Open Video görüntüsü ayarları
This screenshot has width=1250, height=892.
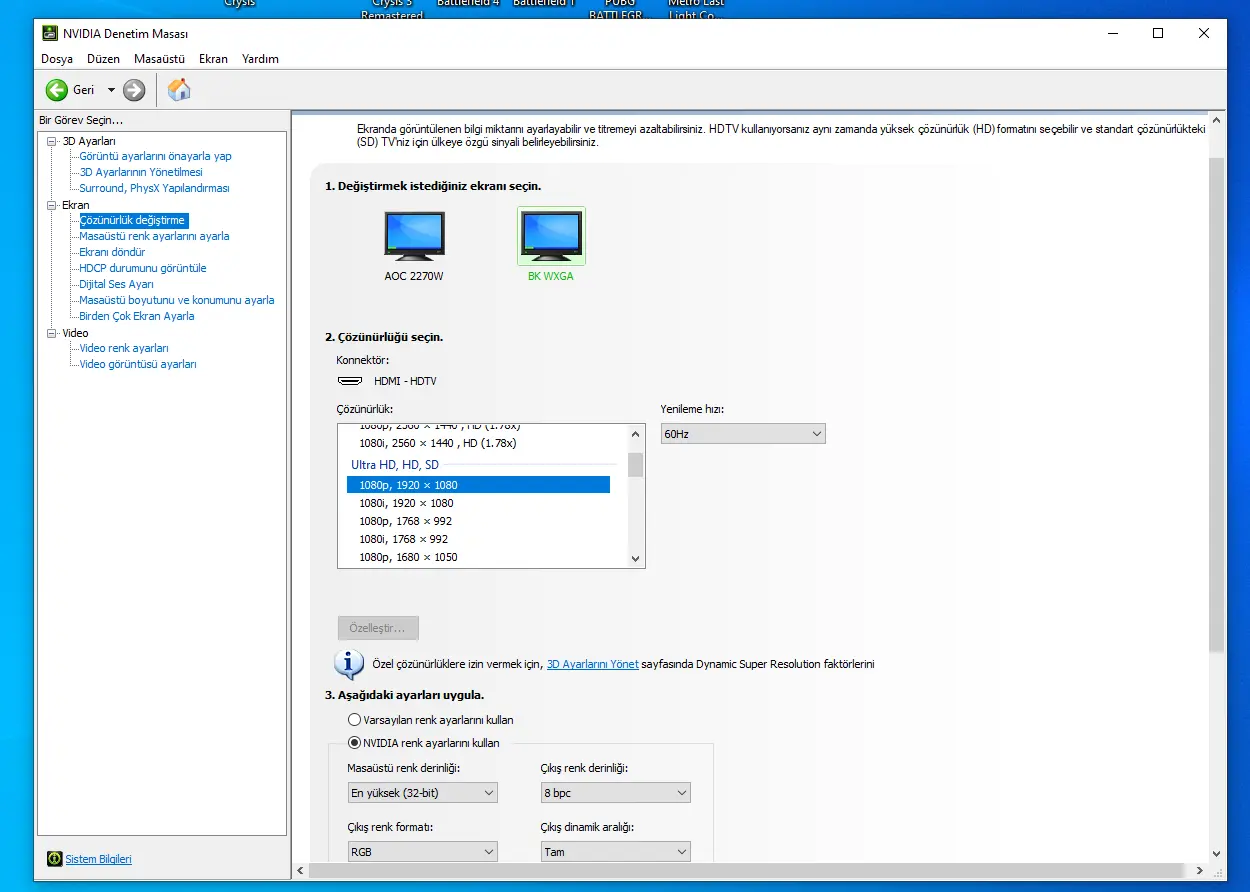point(138,364)
